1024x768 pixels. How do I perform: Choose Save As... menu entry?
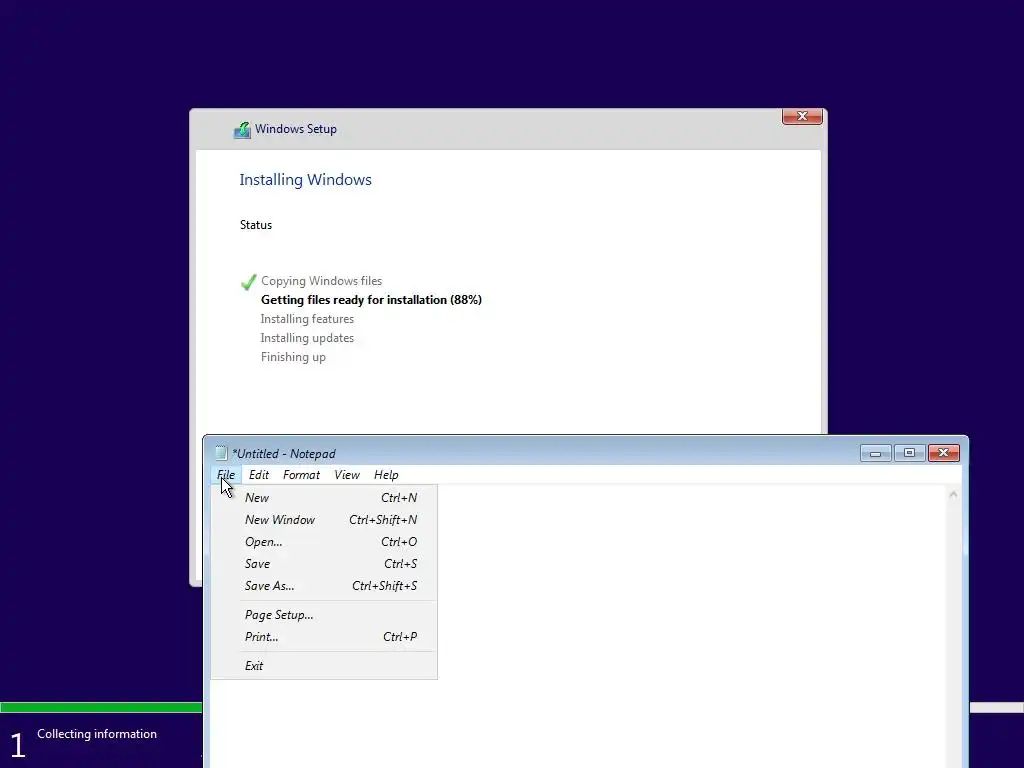pos(325,586)
